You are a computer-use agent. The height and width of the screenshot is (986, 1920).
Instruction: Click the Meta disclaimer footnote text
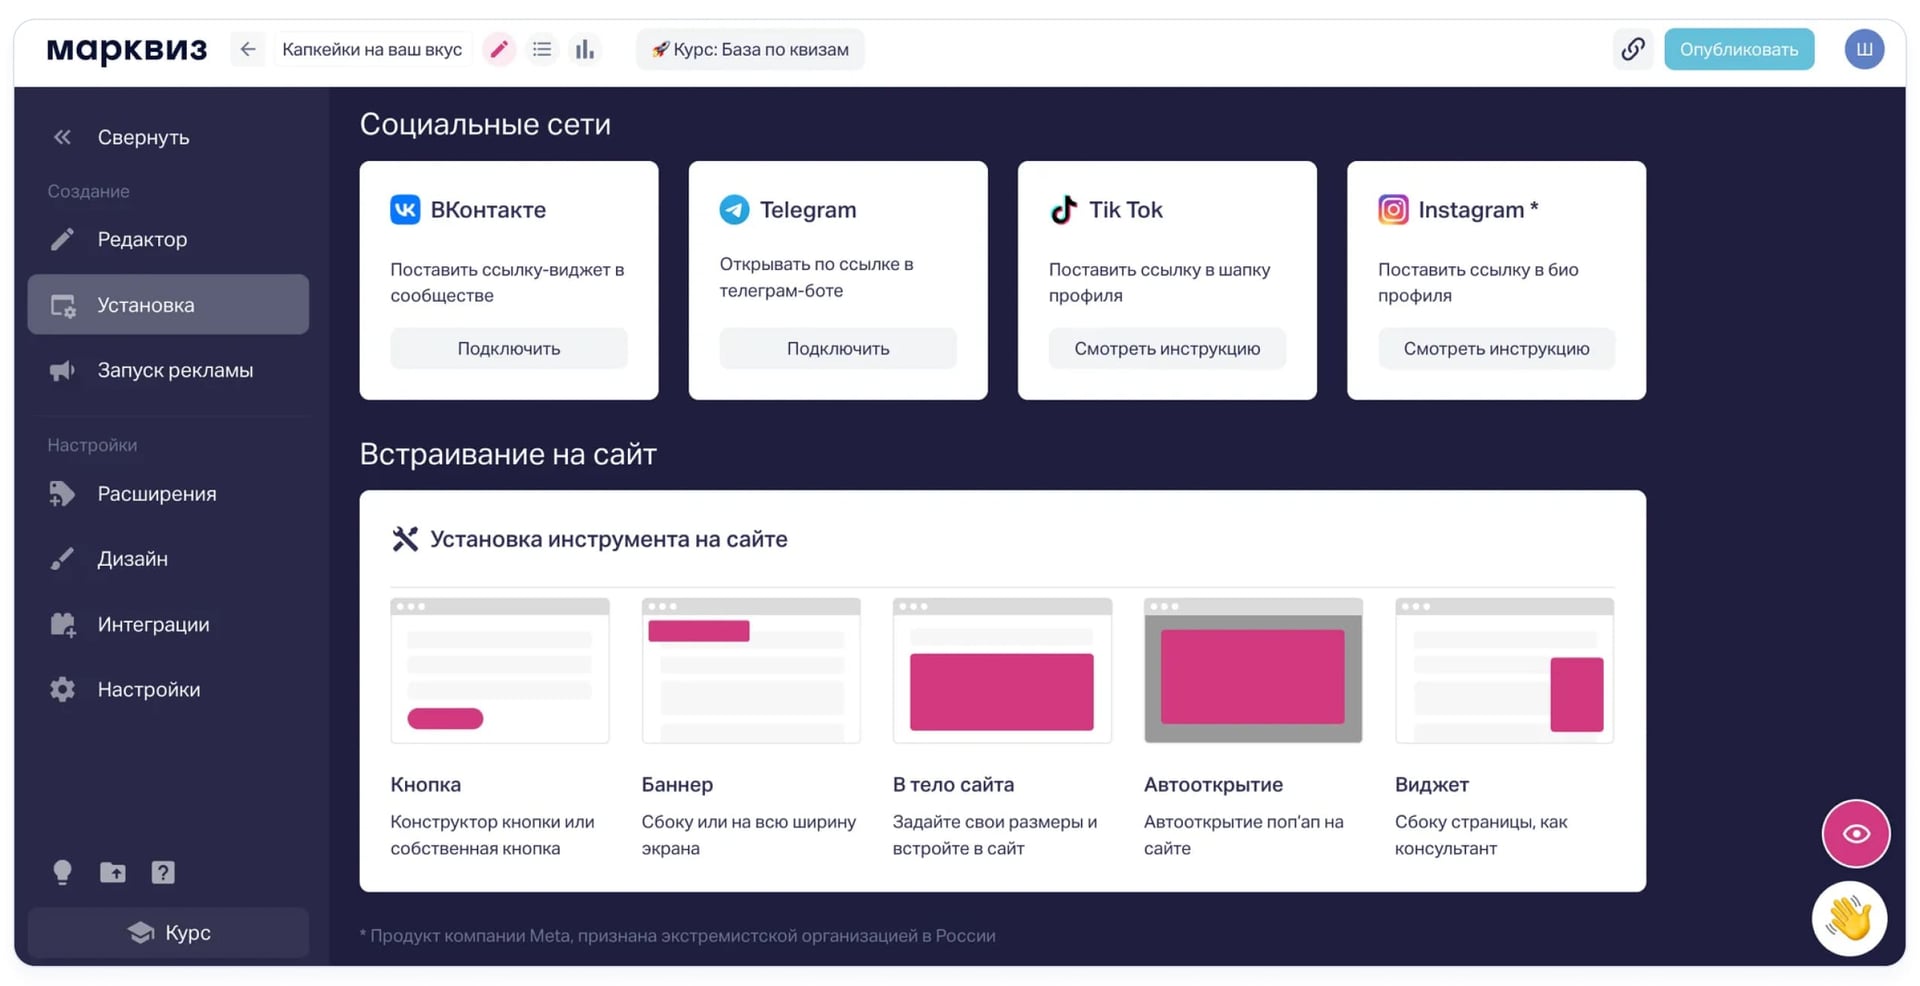tap(677, 935)
